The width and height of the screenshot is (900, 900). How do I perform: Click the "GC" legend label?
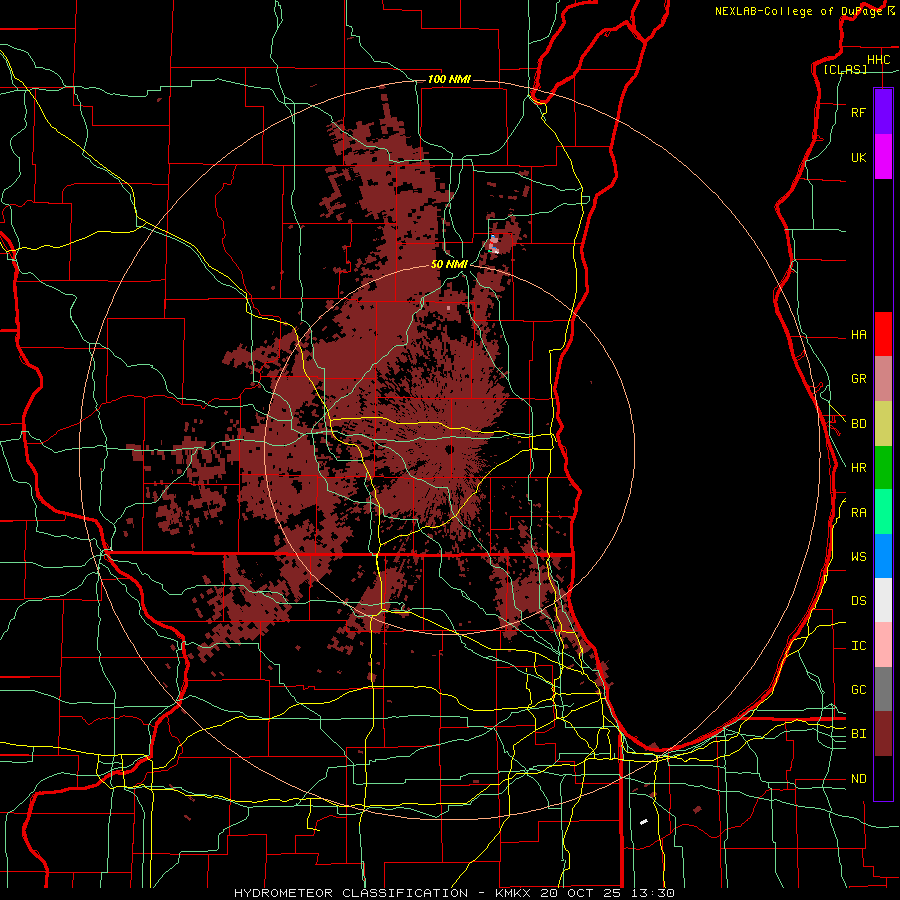858,689
